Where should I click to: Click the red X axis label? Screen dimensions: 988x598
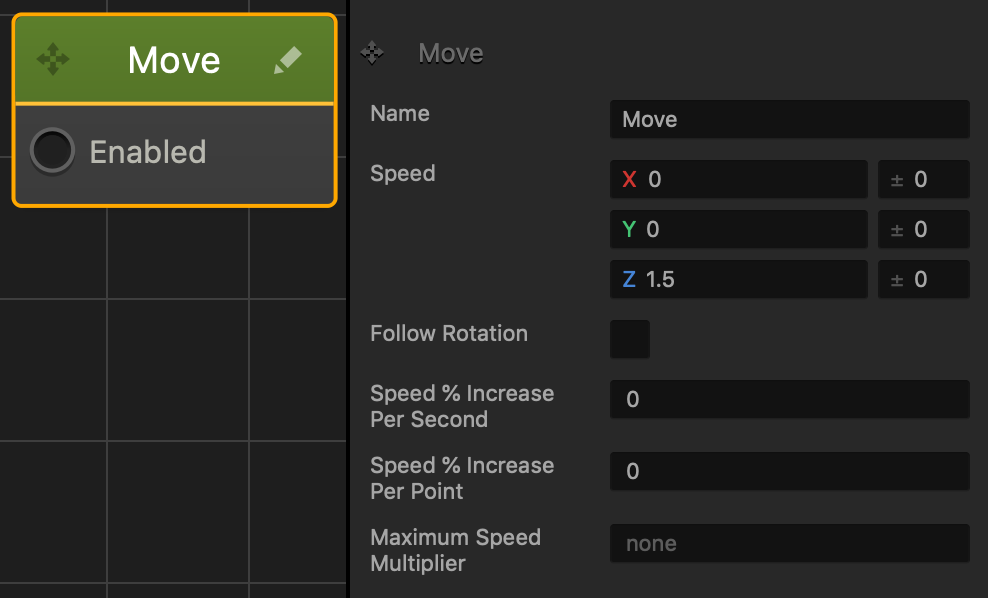629,180
